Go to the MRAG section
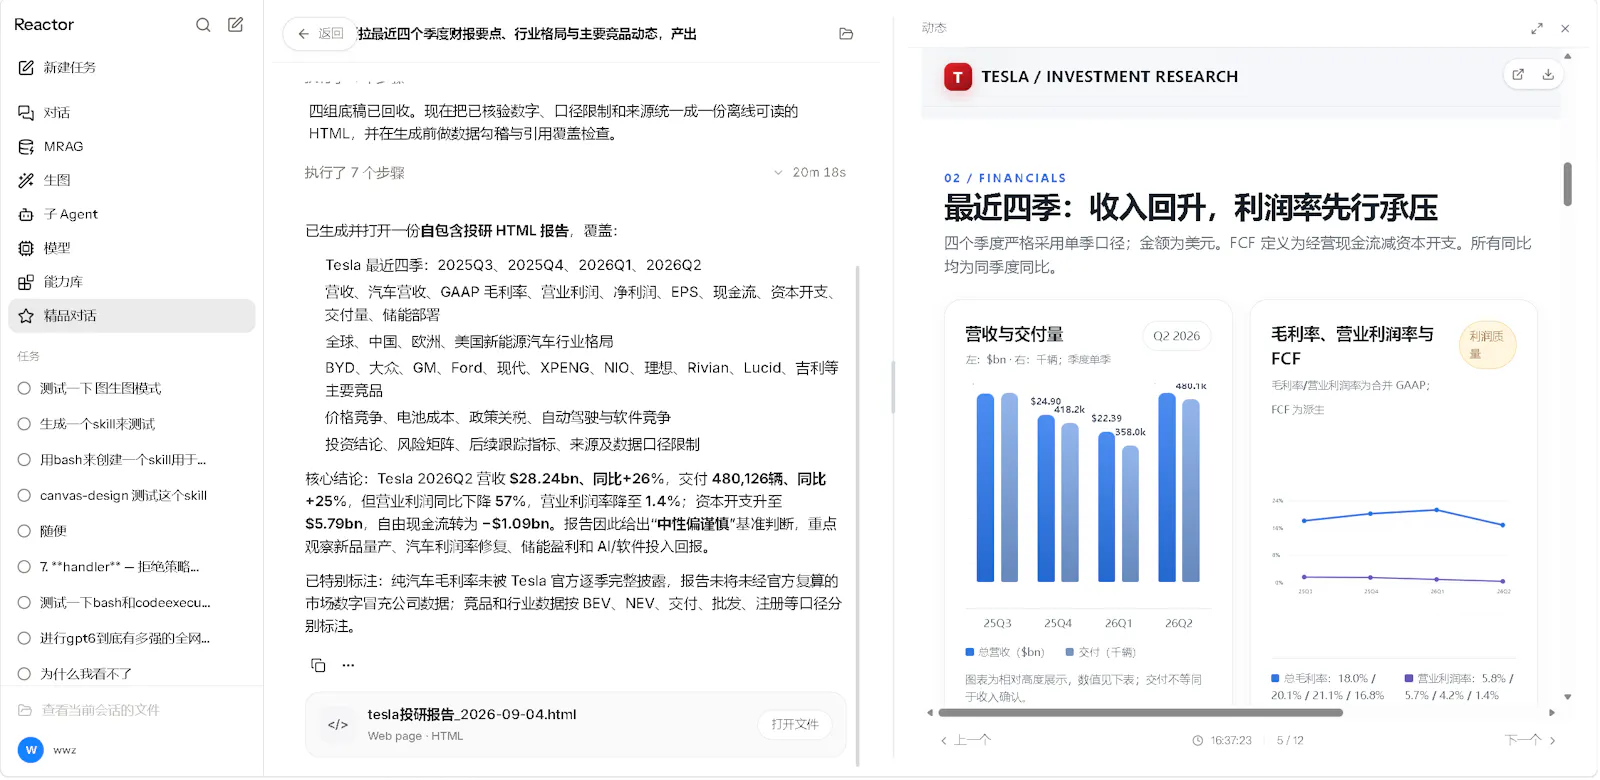The image size is (1600, 780). pos(132,147)
